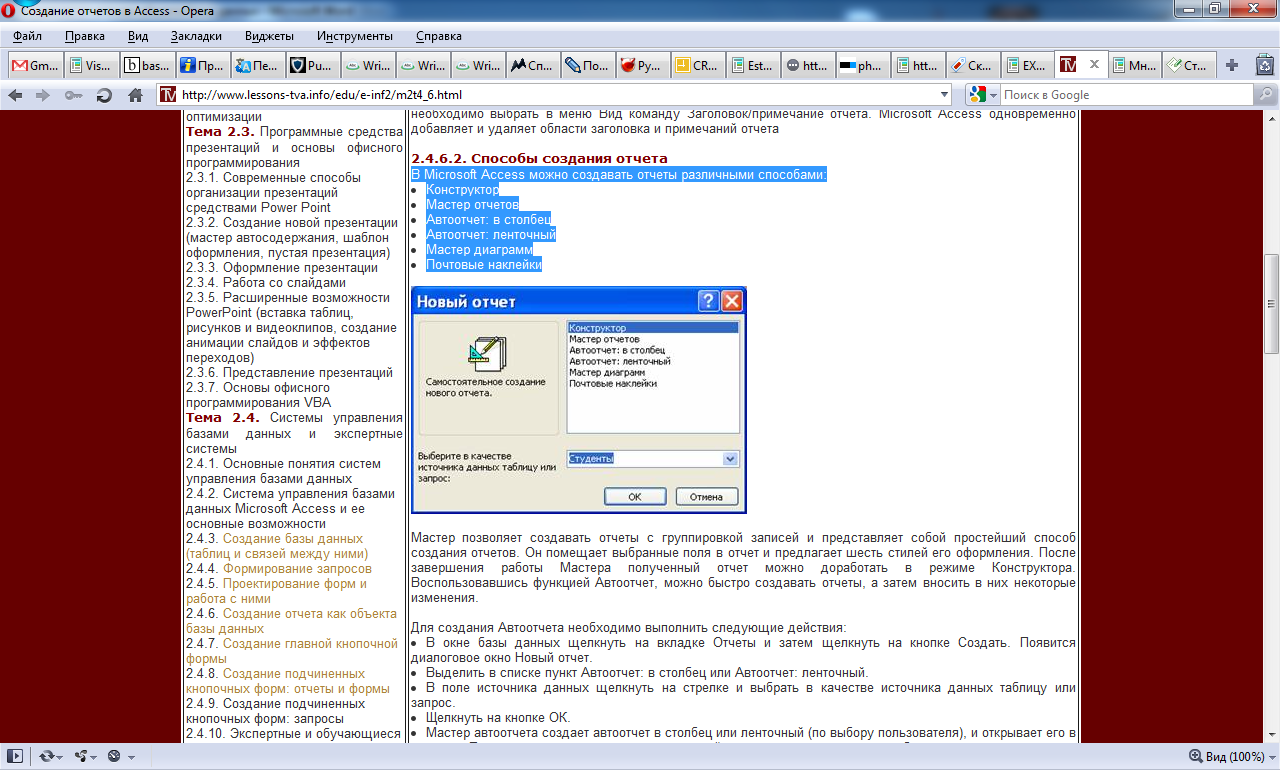Open the search engine selector dropdown
Viewport: 1280px width, 770px height.
[993, 95]
